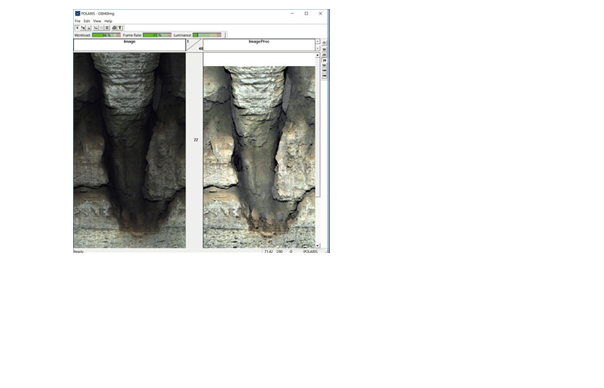Screen dimensions: 604x388
Task: Open the Help menu
Action: point(108,21)
